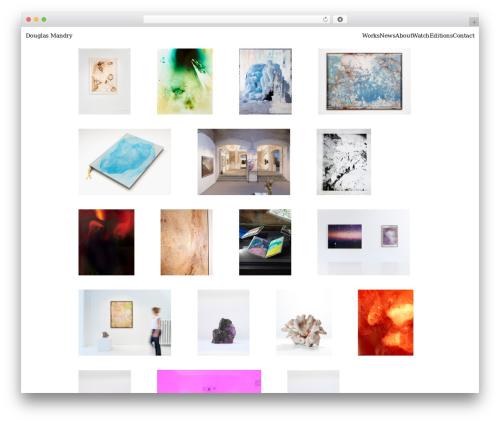The image size is (500, 423).
Task: Open the blue book cover thumbnail
Action: (x=125, y=162)
